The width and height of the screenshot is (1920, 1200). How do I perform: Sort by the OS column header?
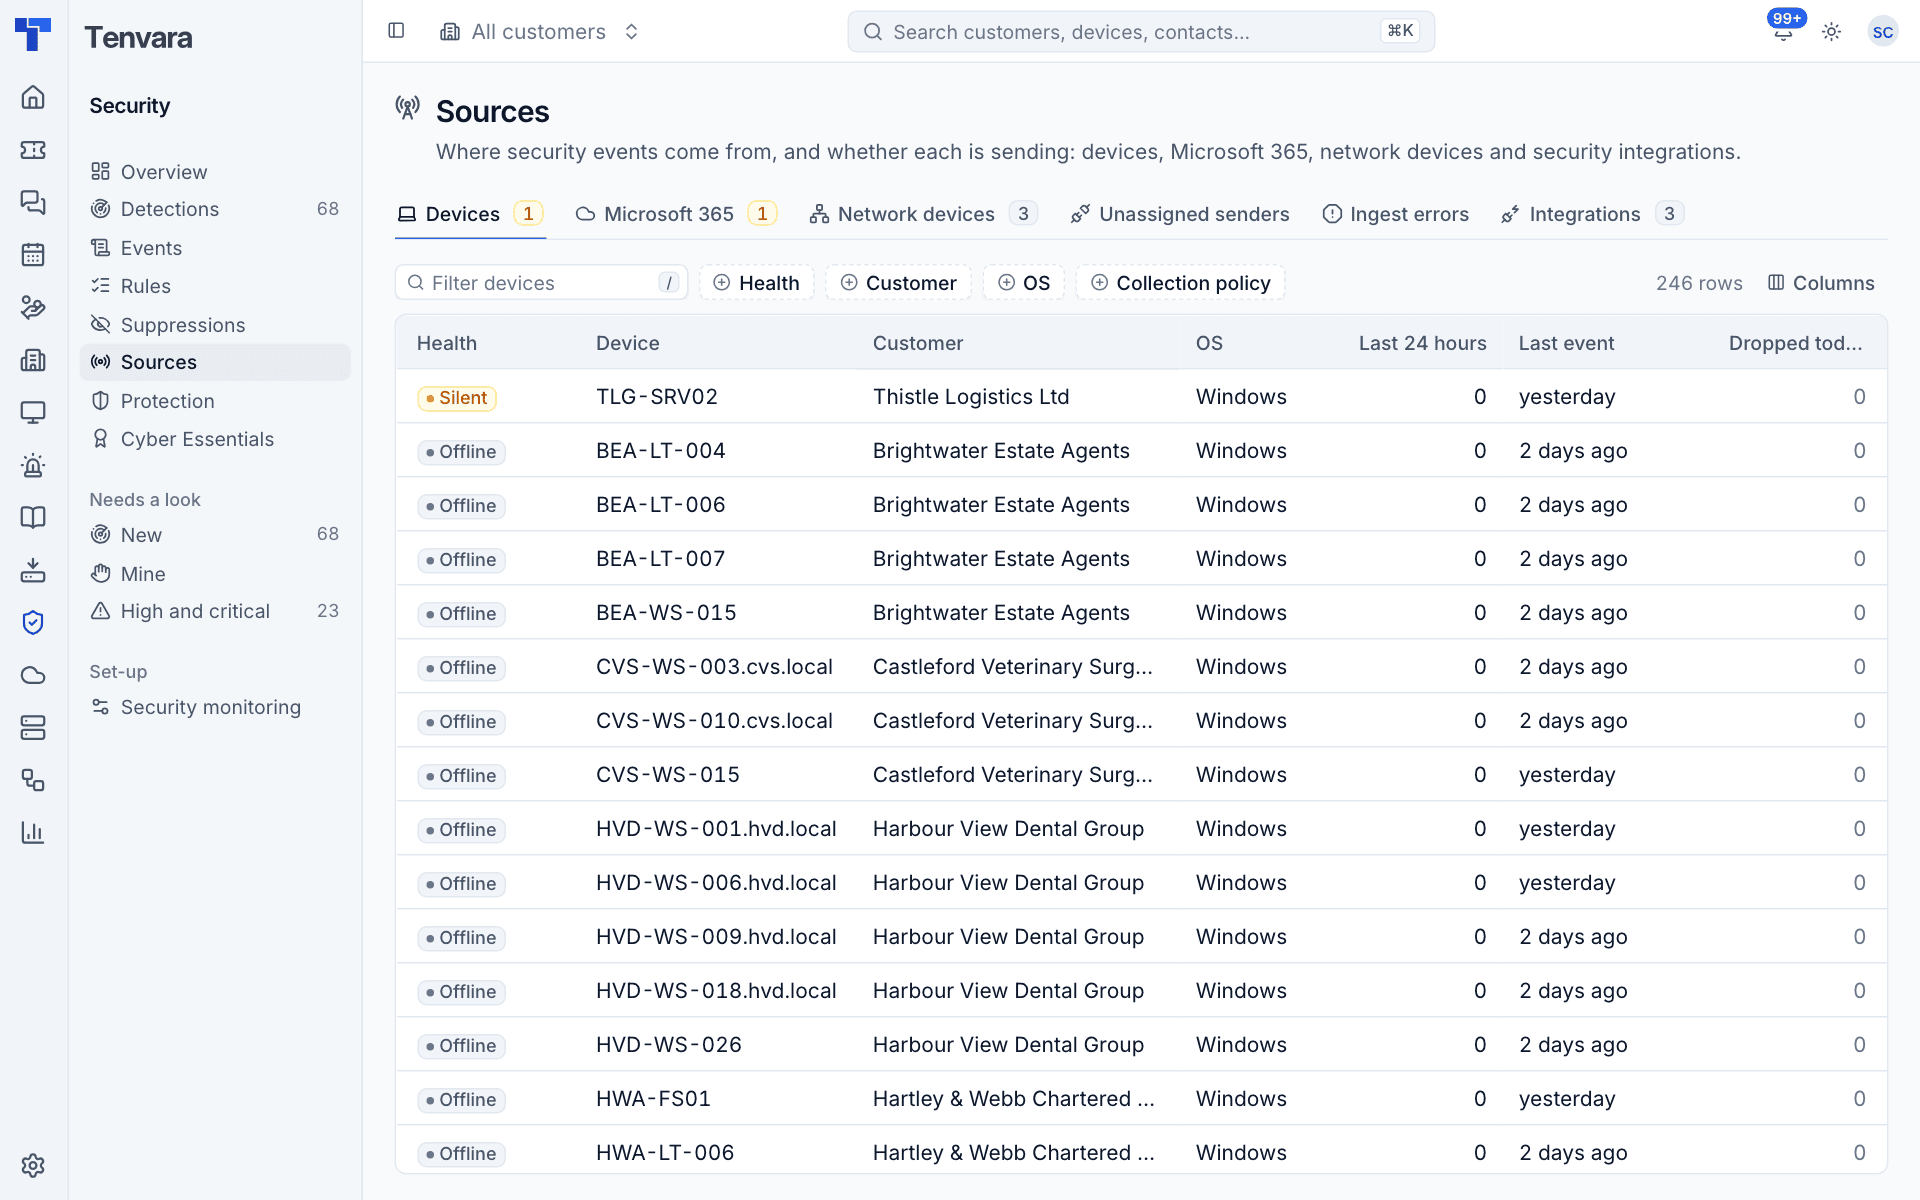pos(1209,343)
